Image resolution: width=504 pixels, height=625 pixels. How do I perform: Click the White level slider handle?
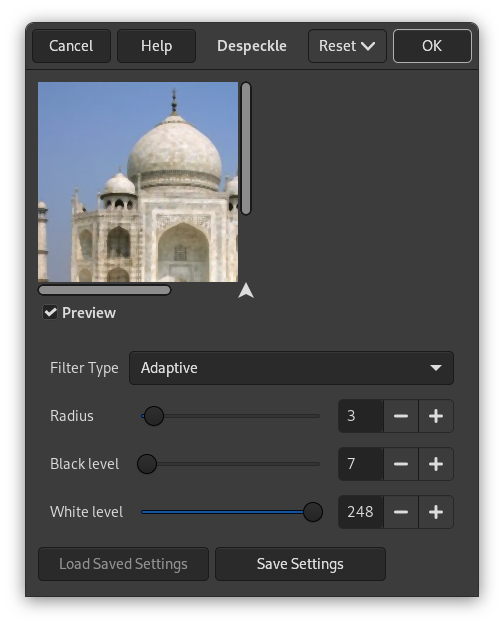(x=313, y=512)
